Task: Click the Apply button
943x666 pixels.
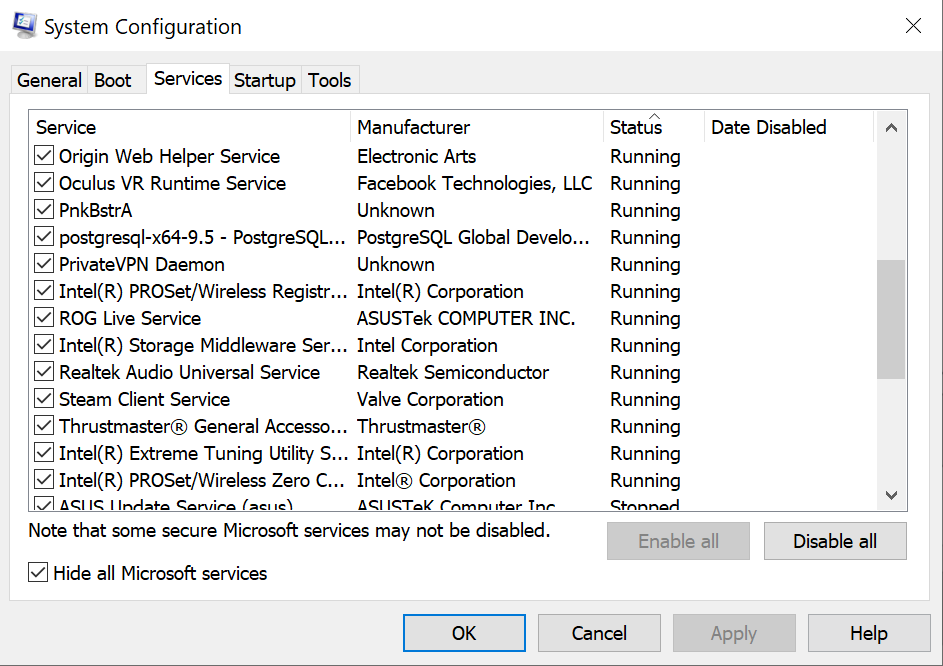Action: (734, 633)
